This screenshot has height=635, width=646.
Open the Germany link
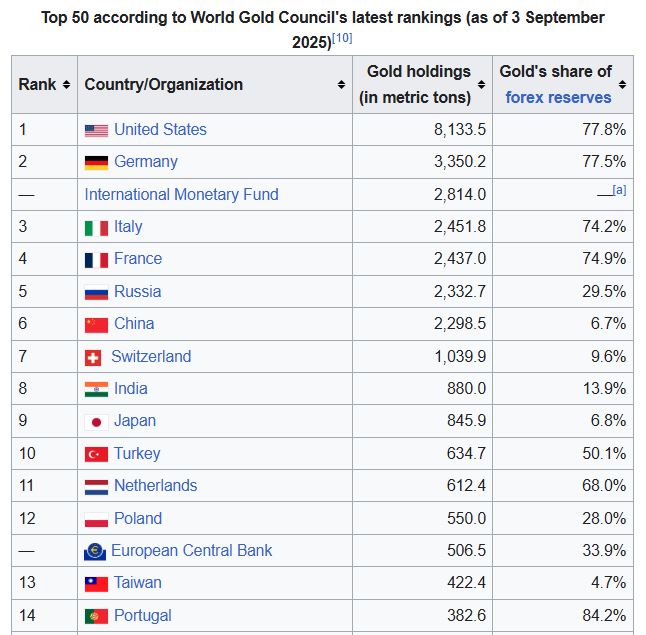[x=146, y=162]
